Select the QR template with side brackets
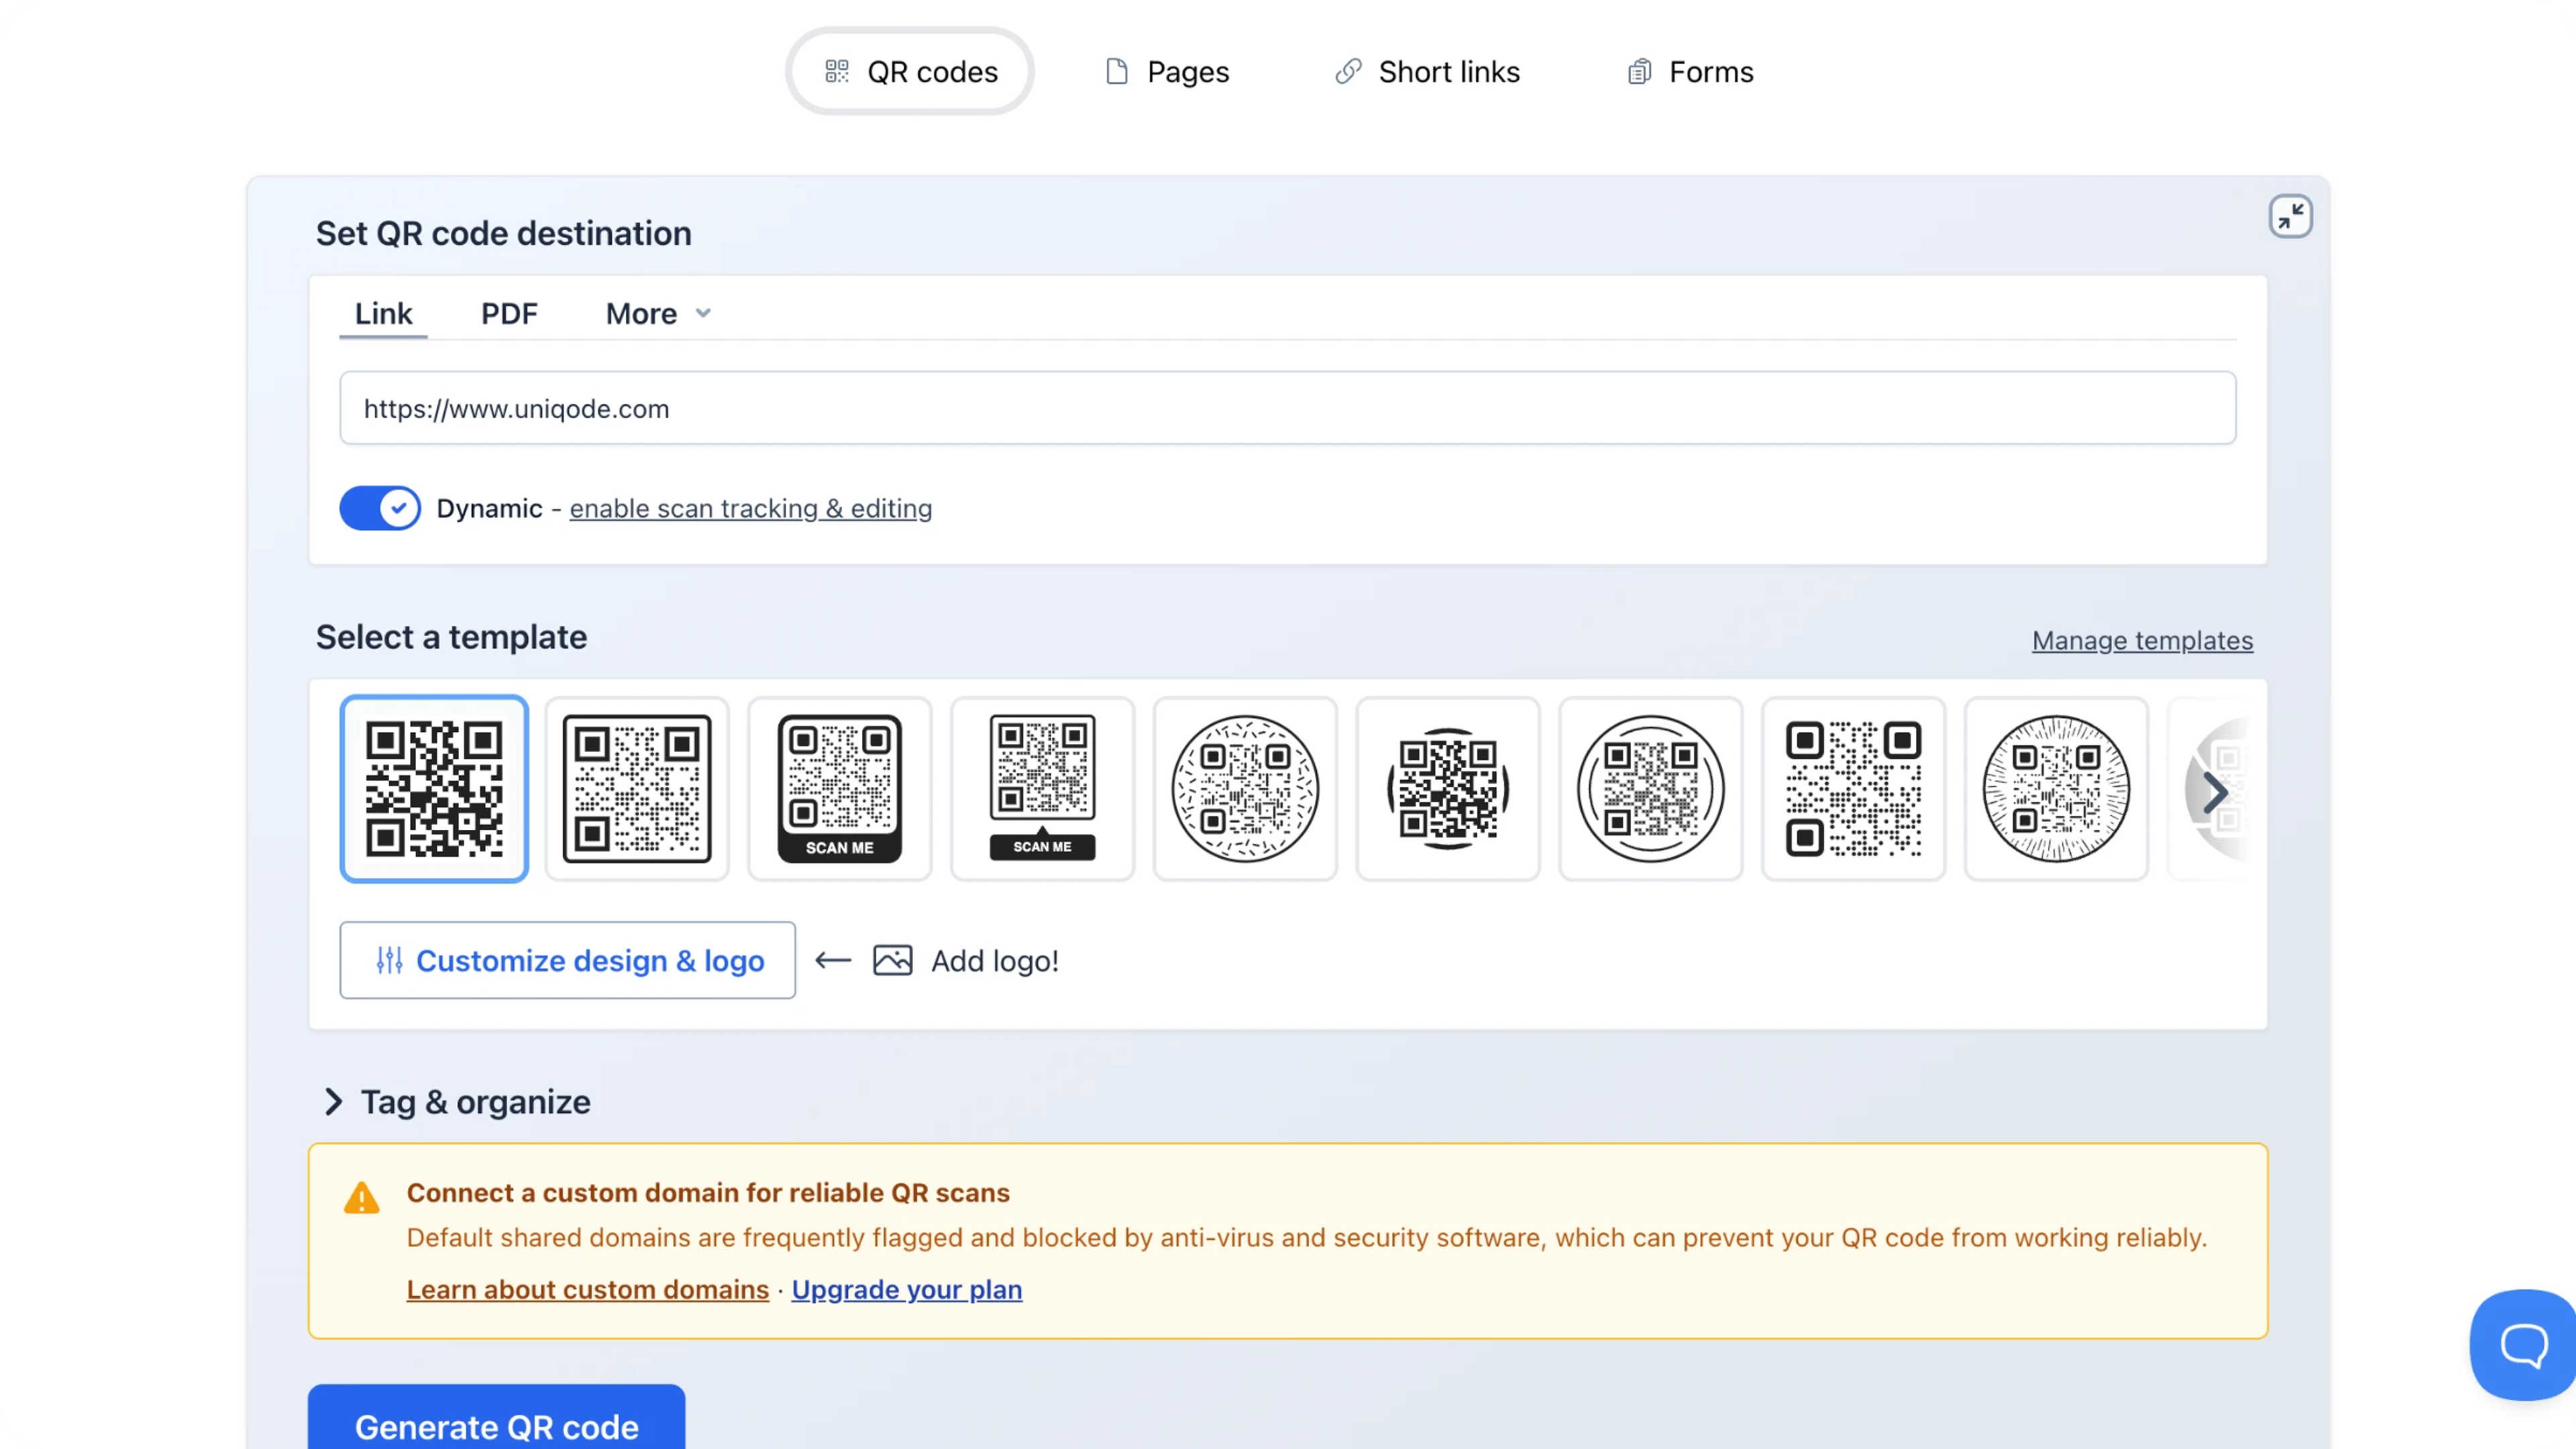Viewport: 2576px width, 1449px height. tap(1448, 789)
